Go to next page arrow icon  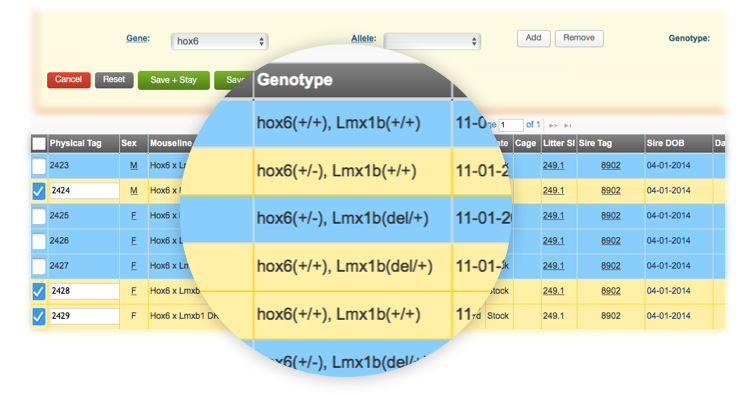553,125
